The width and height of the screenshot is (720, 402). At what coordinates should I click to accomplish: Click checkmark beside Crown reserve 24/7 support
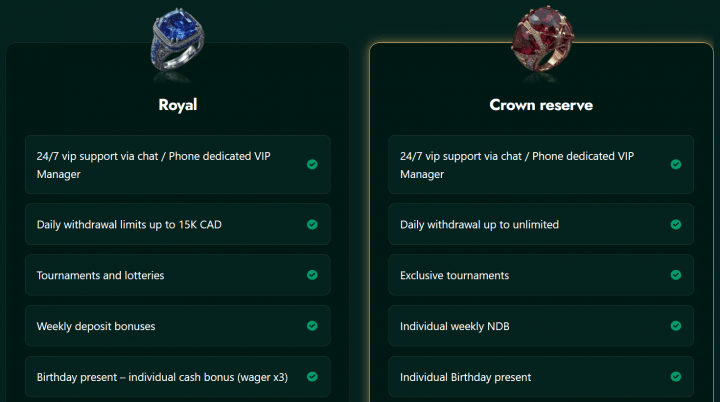(676, 164)
